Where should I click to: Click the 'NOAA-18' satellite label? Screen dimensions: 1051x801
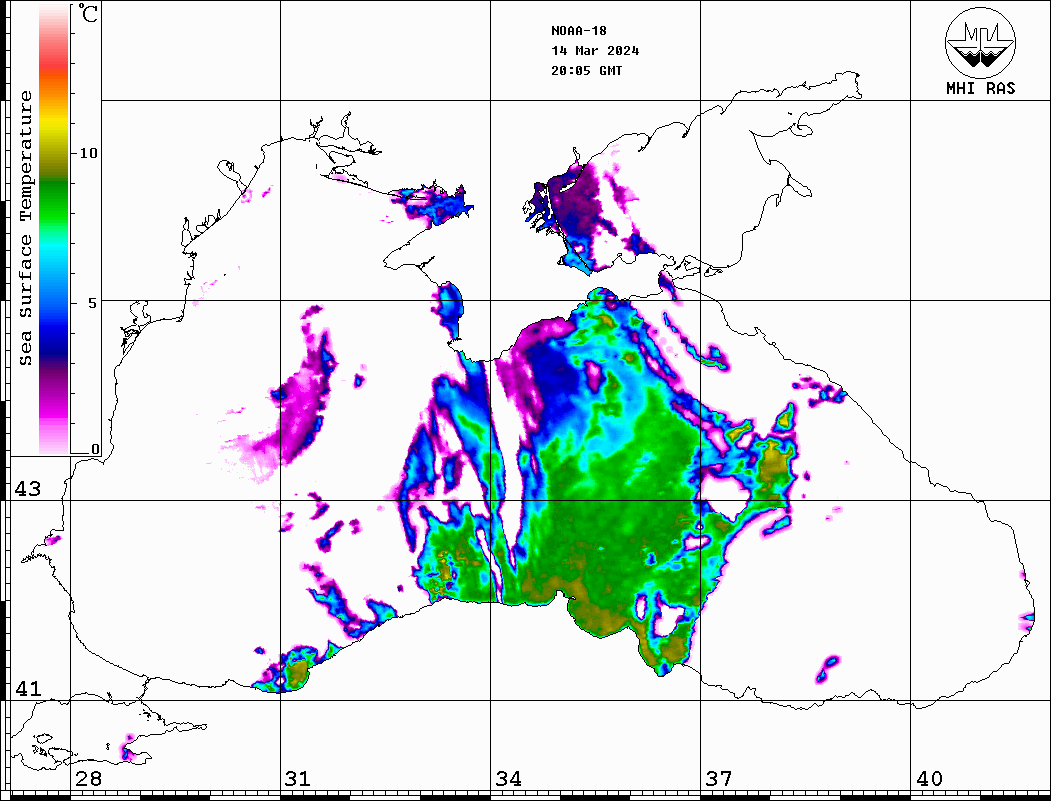pos(578,31)
